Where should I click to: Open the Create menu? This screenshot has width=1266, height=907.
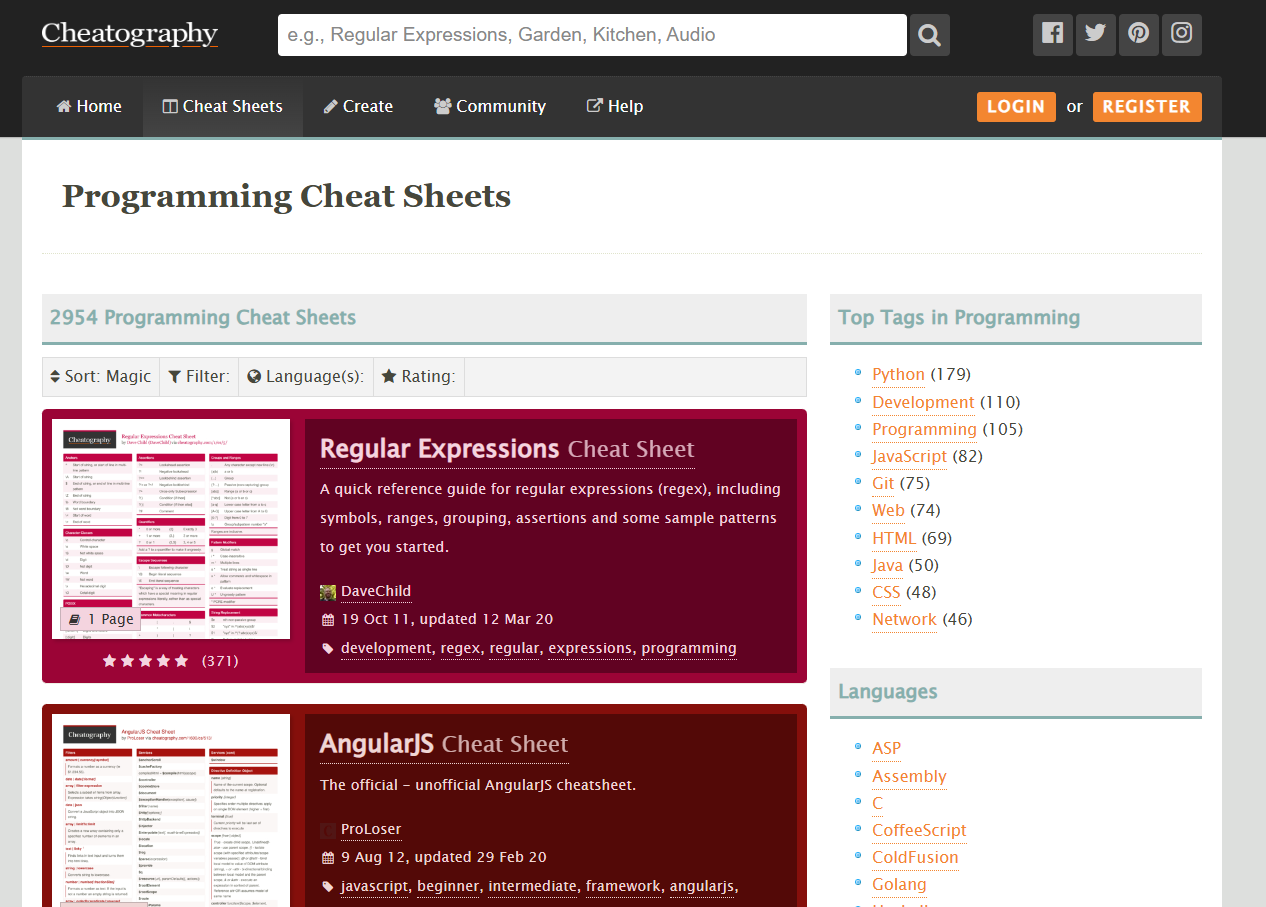(358, 106)
